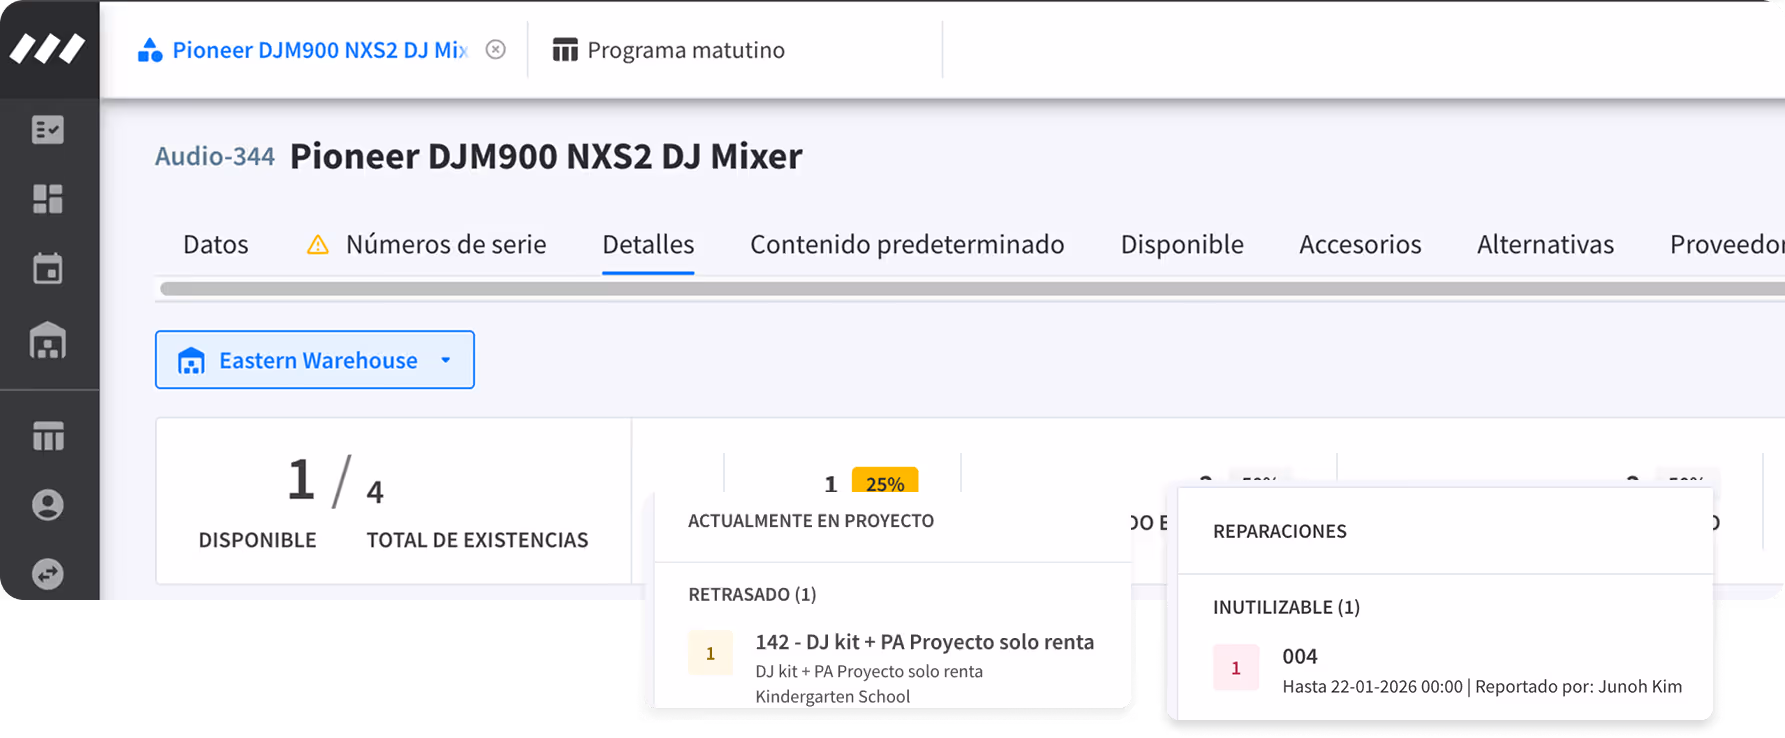Image resolution: width=1785 pixels, height=738 pixels.
Task: Click the warning triangle by Números de serie
Action: coord(318,244)
